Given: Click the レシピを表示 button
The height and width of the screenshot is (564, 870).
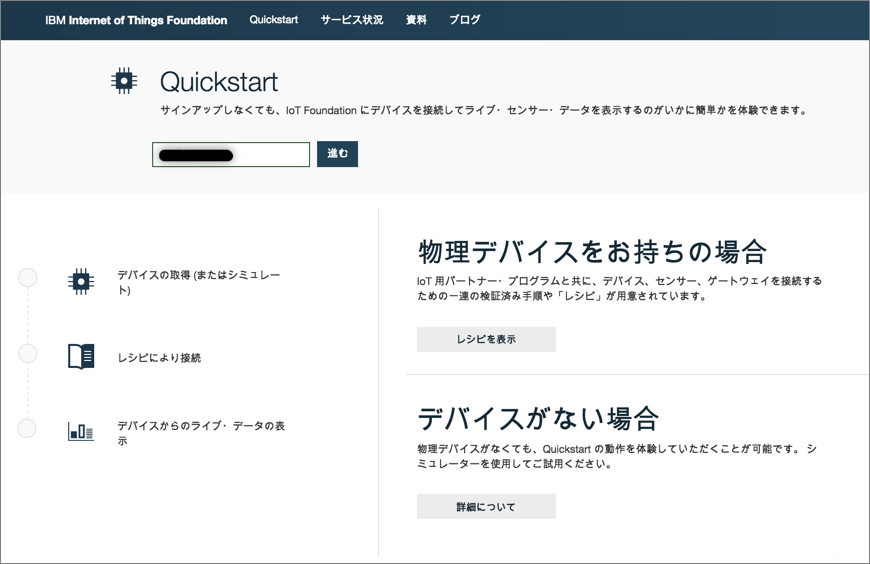Looking at the screenshot, I should [x=486, y=339].
